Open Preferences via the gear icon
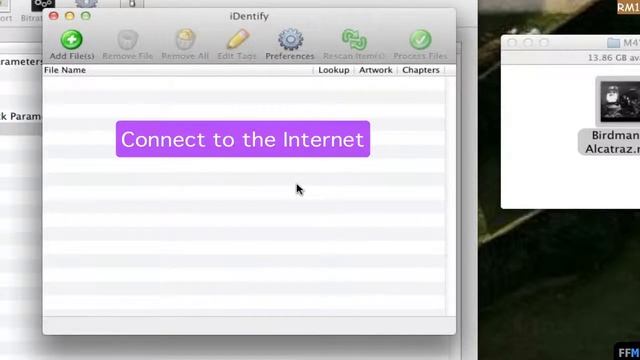 [x=290, y=40]
